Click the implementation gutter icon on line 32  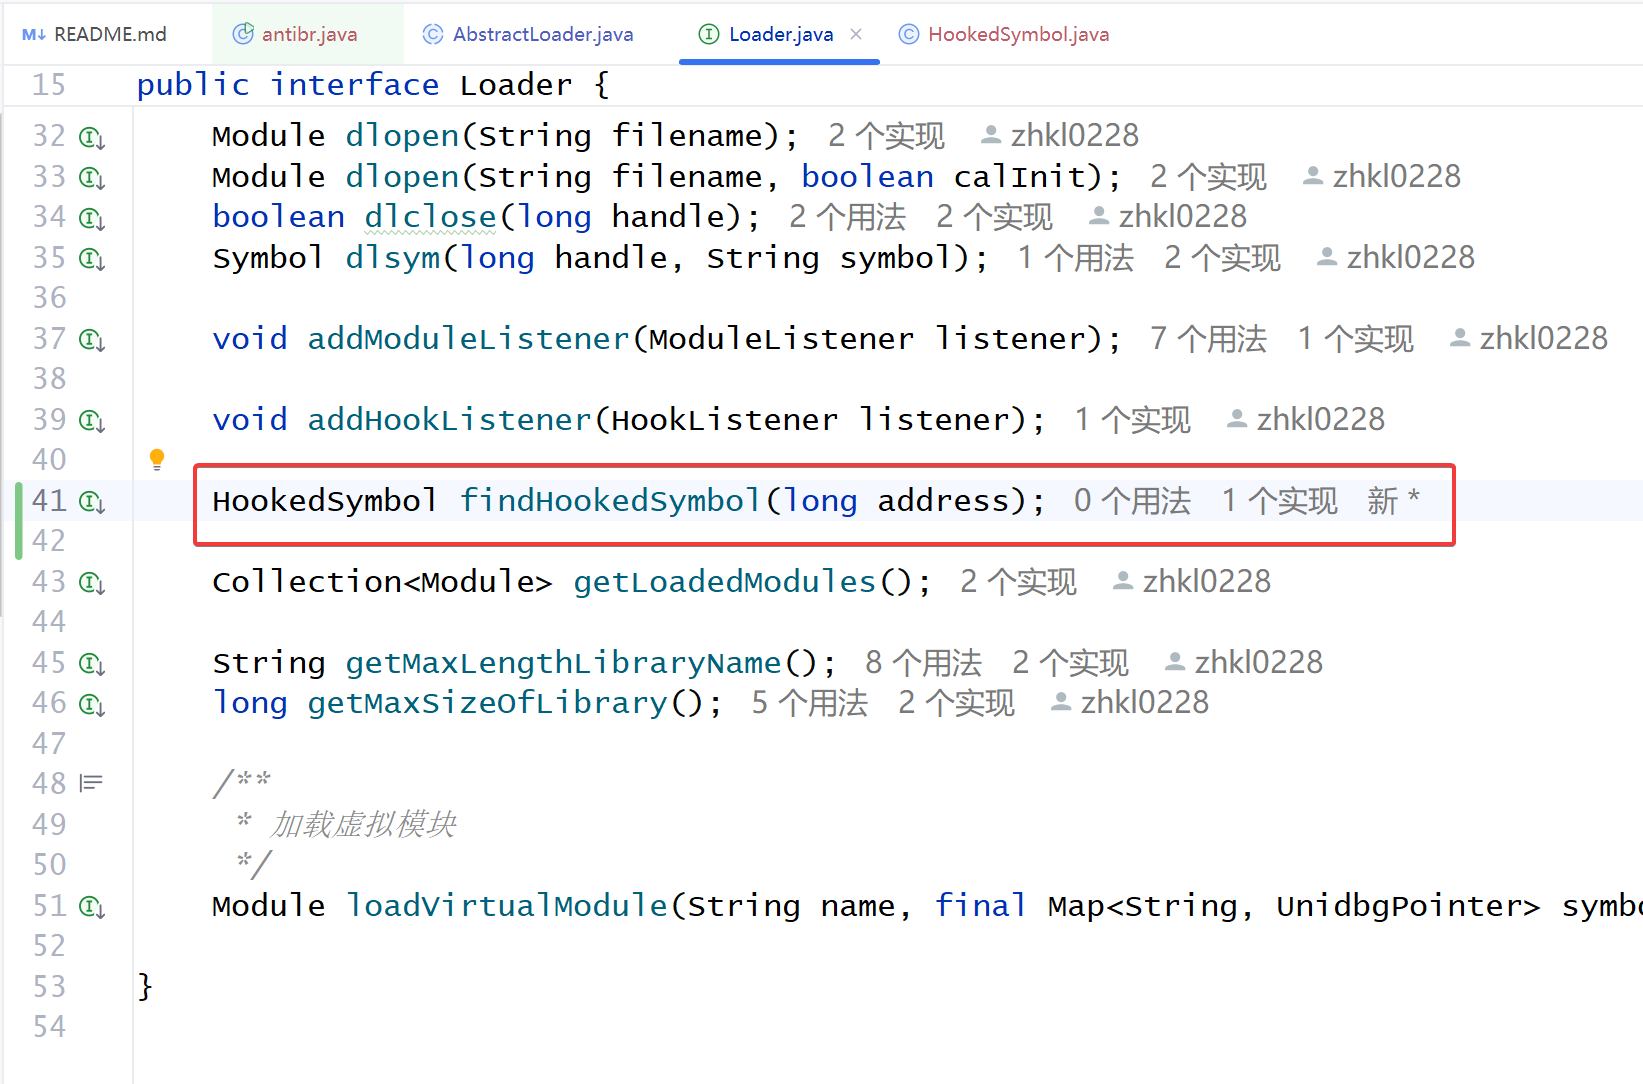coord(92,137)
